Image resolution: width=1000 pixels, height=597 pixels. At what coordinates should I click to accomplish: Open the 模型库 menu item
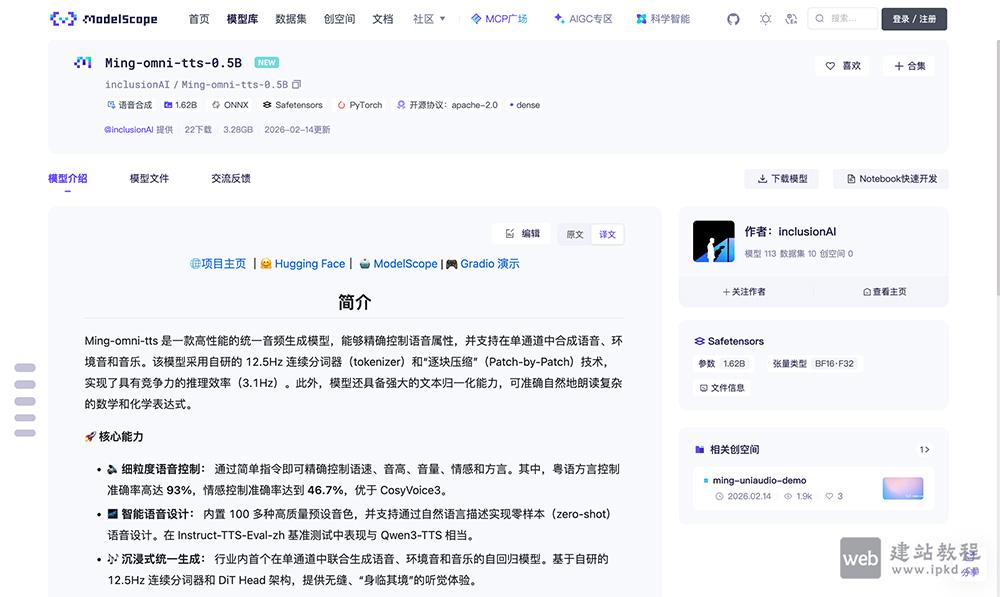[x=242, y=18]
